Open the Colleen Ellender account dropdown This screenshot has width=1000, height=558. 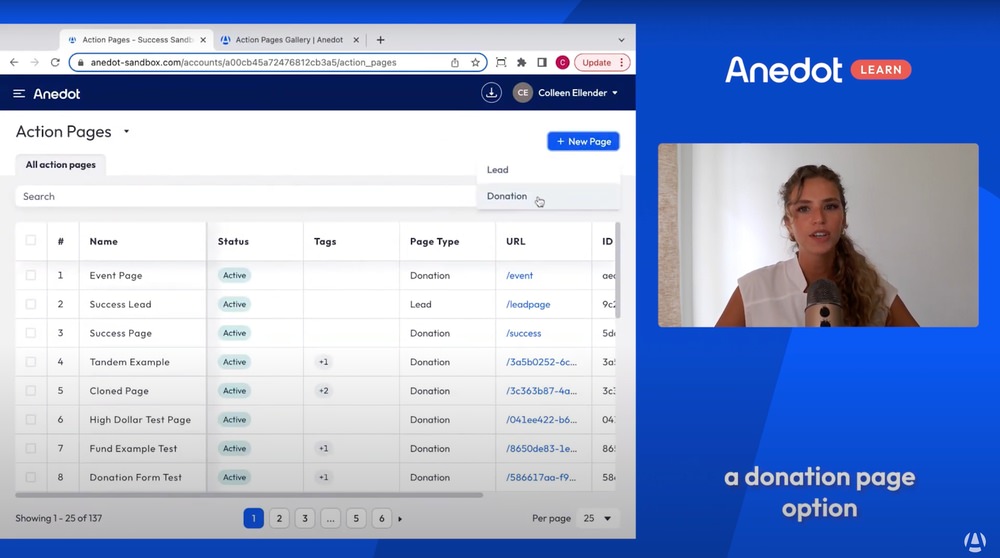coord(578,92)
